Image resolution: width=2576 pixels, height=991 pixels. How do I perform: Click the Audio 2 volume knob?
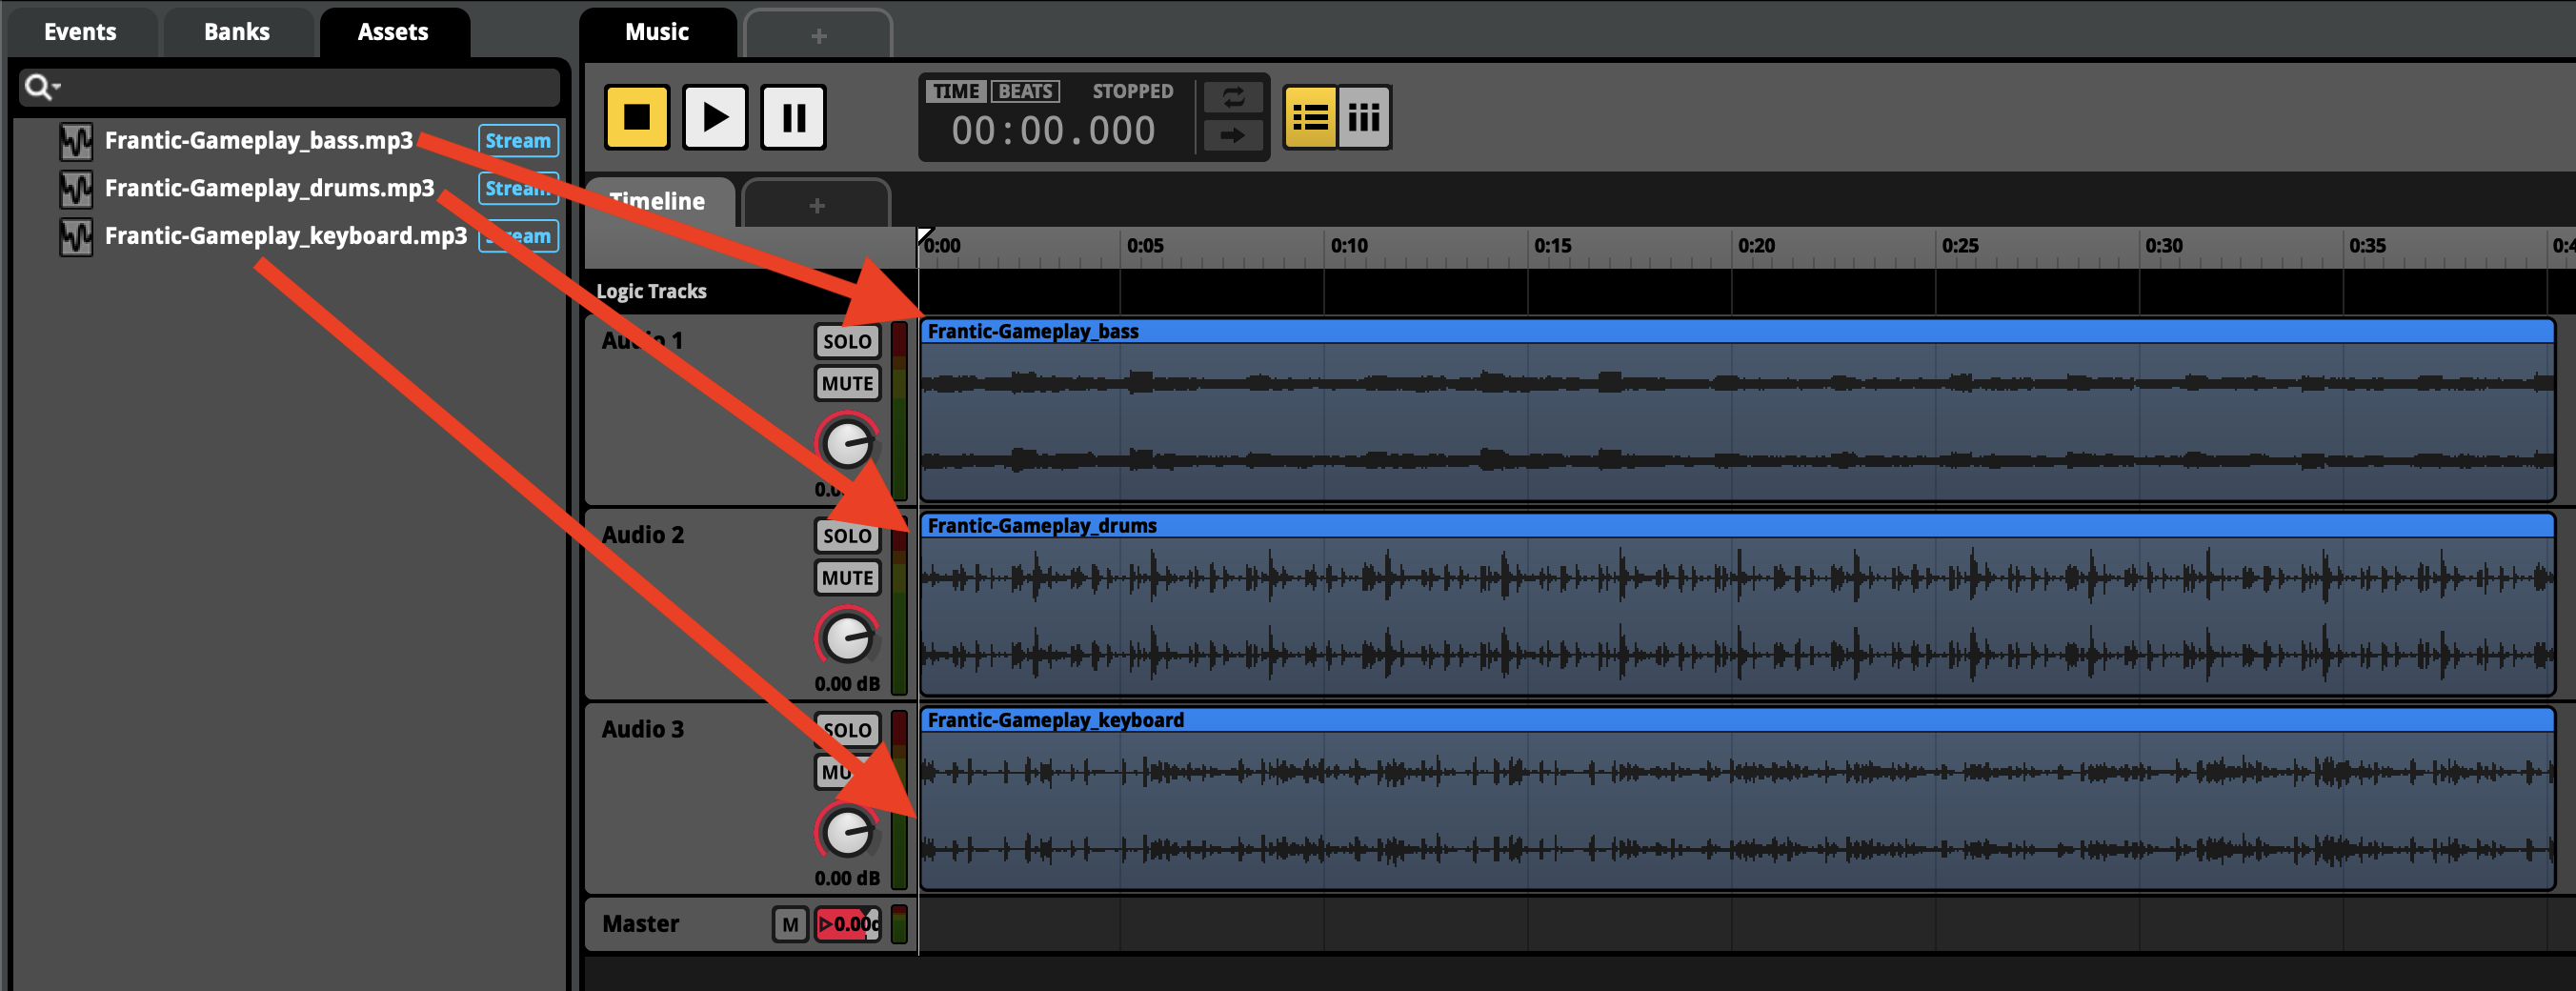tap(847, 639)
